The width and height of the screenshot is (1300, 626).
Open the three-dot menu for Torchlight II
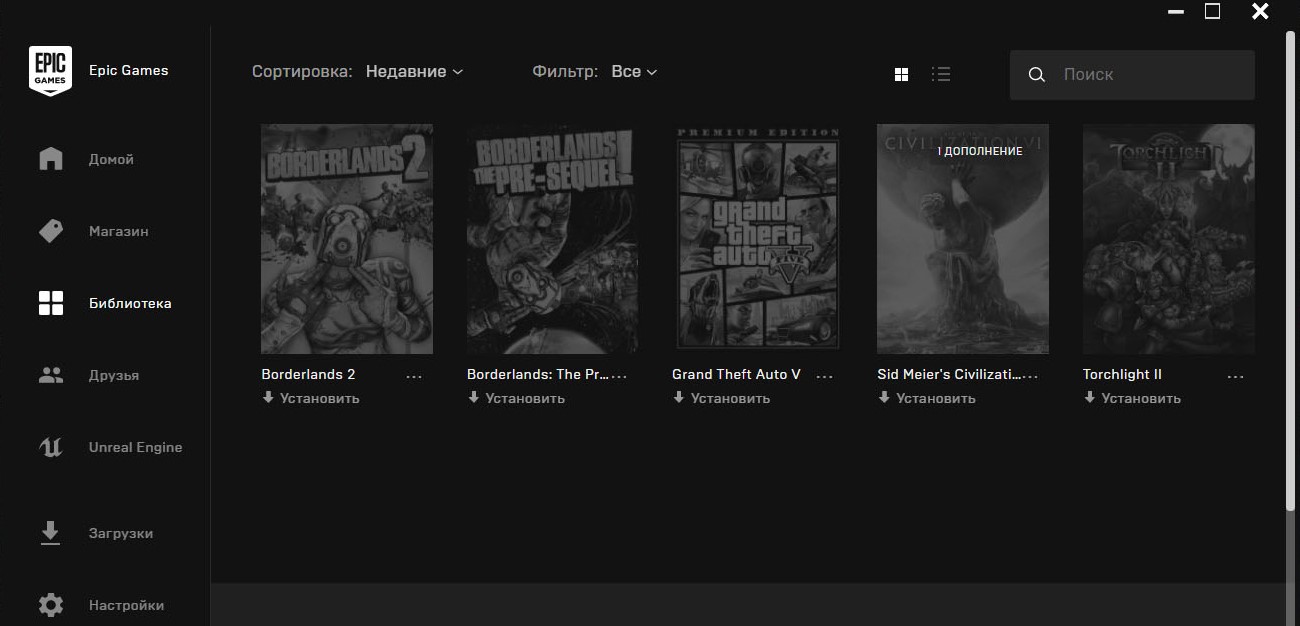click(1235, 376)
